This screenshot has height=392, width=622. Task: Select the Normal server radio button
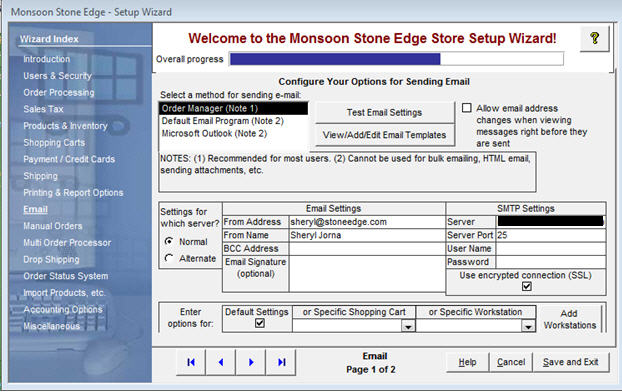point(169,241)
